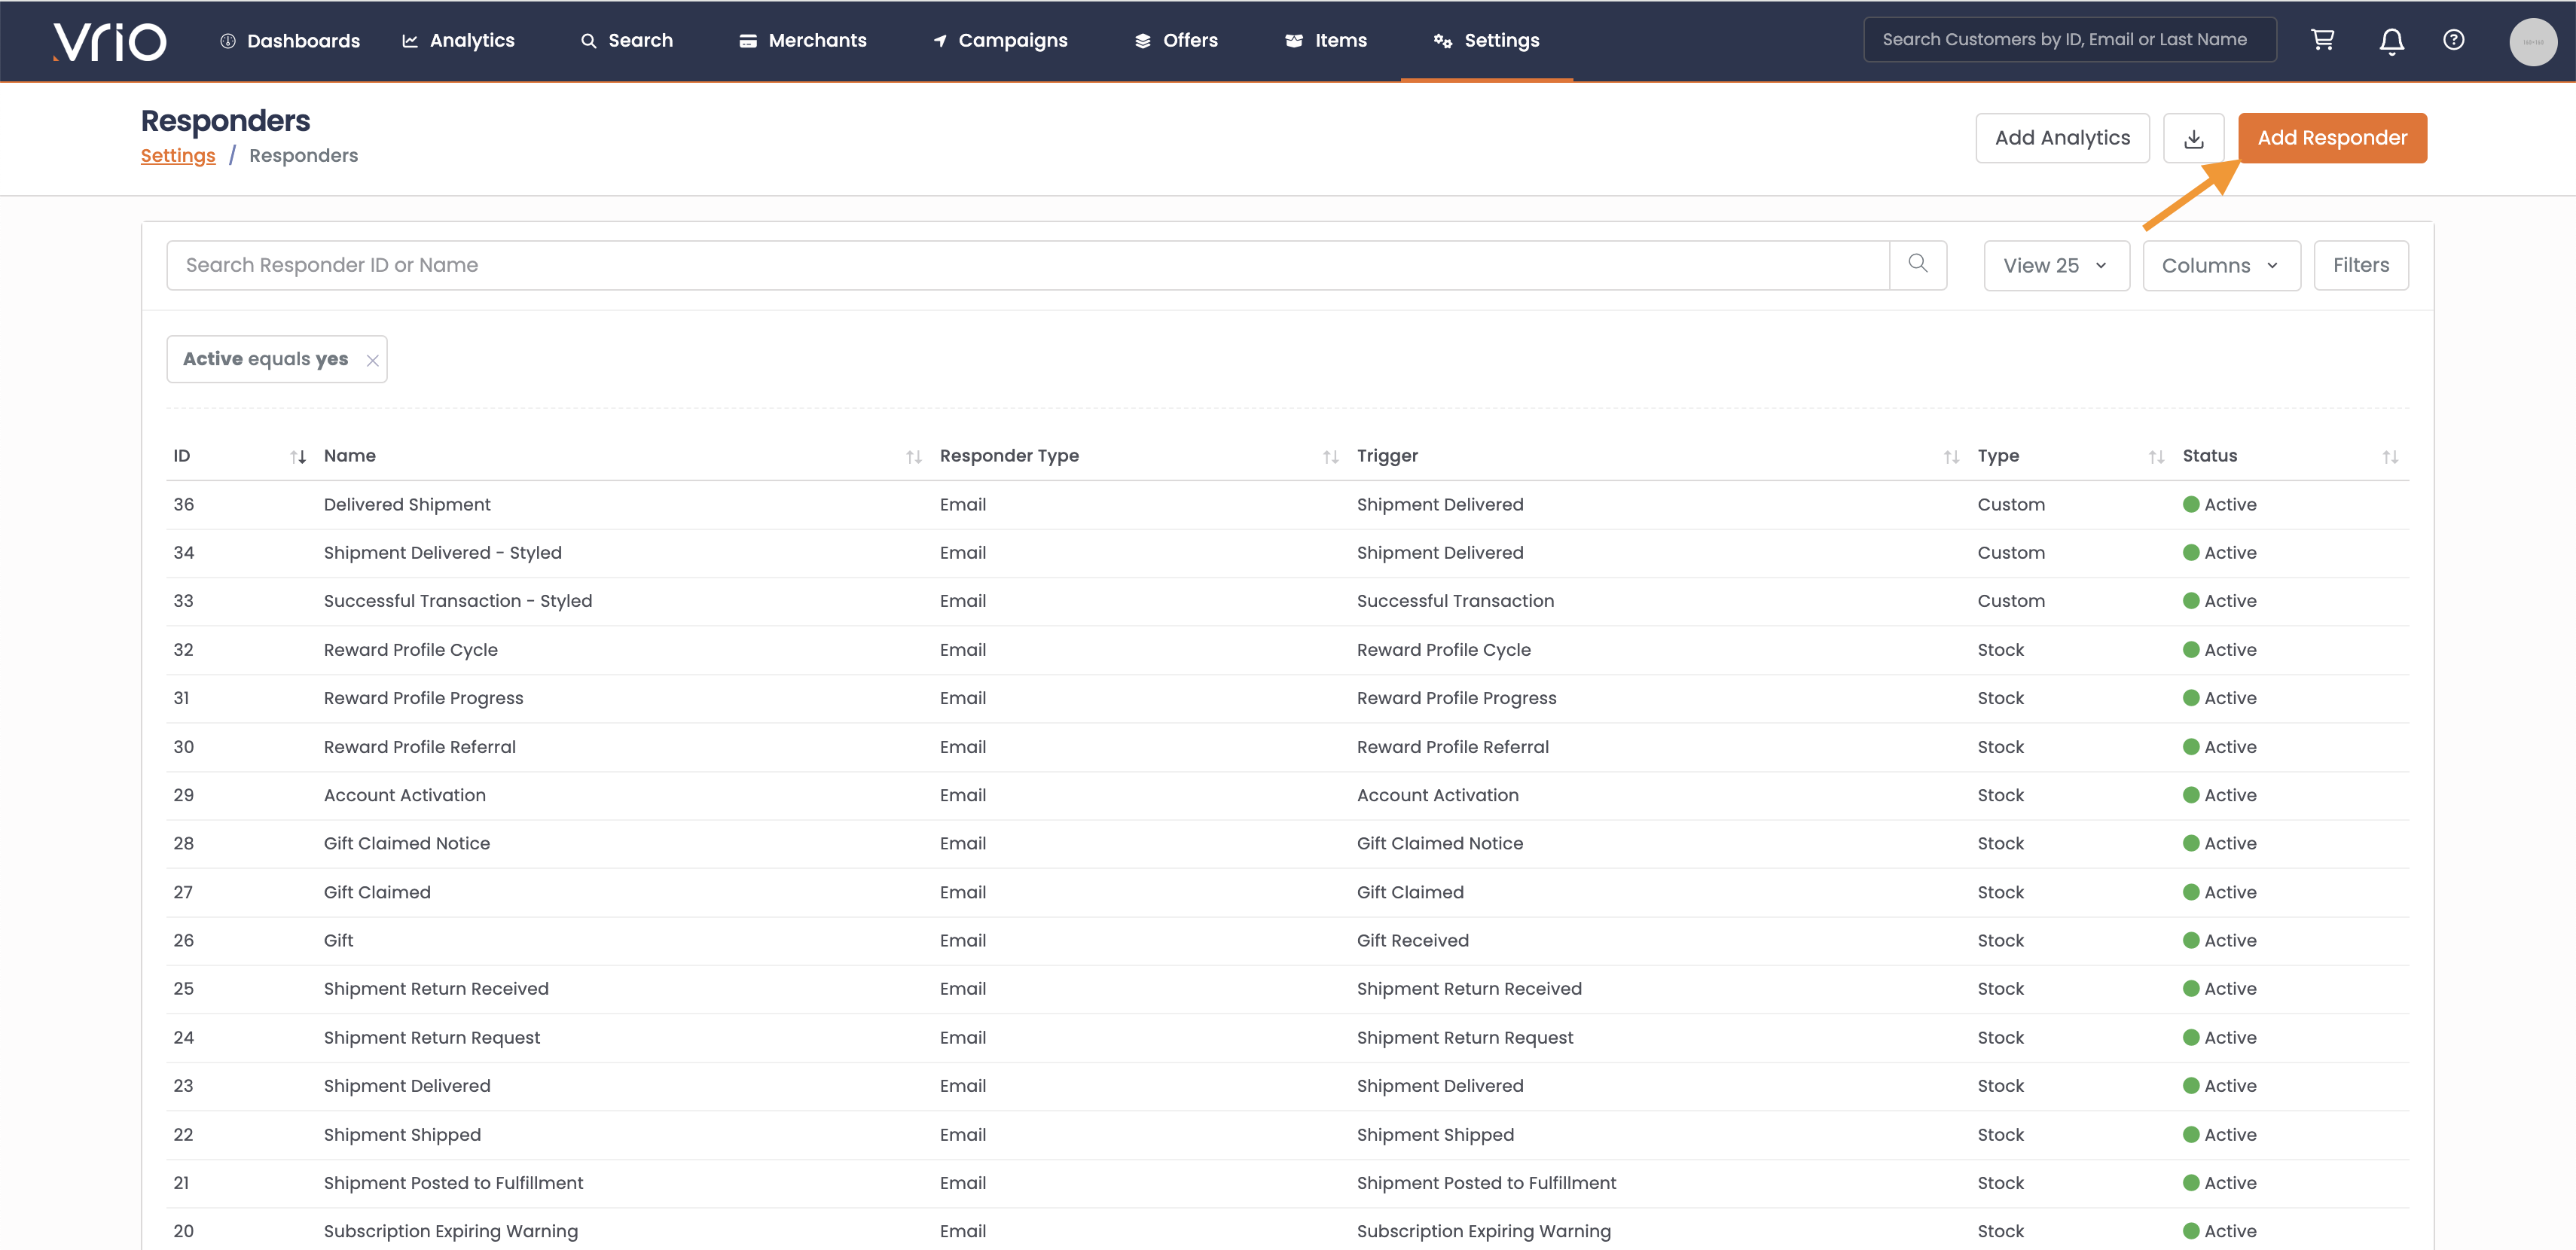The image size is (2576, 1250).
Task: Open the View 25 page size dropdown
Action: tap(2056, 265)
